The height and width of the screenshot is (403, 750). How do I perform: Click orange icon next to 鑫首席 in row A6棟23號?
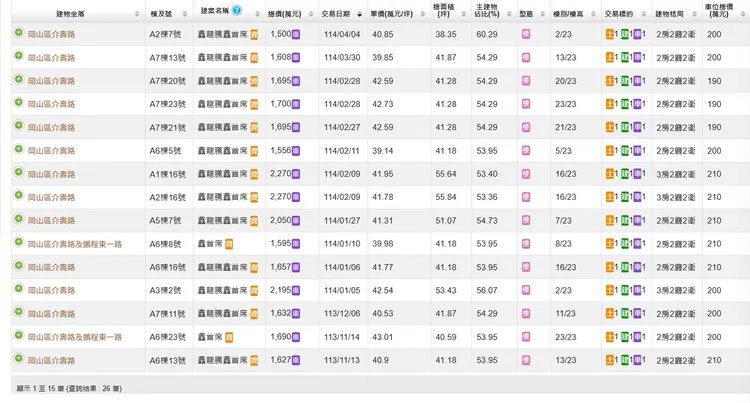pos(229,337)
